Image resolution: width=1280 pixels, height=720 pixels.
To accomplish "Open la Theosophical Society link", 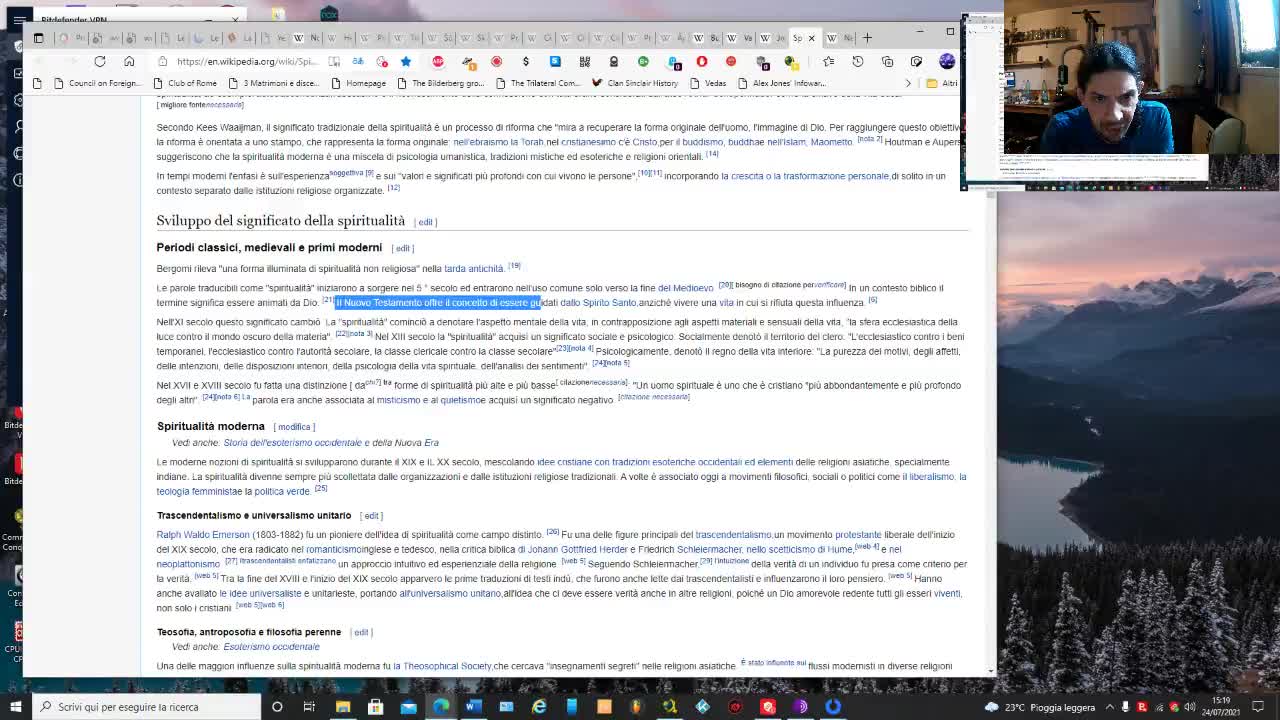I will [x=442, y=666].
